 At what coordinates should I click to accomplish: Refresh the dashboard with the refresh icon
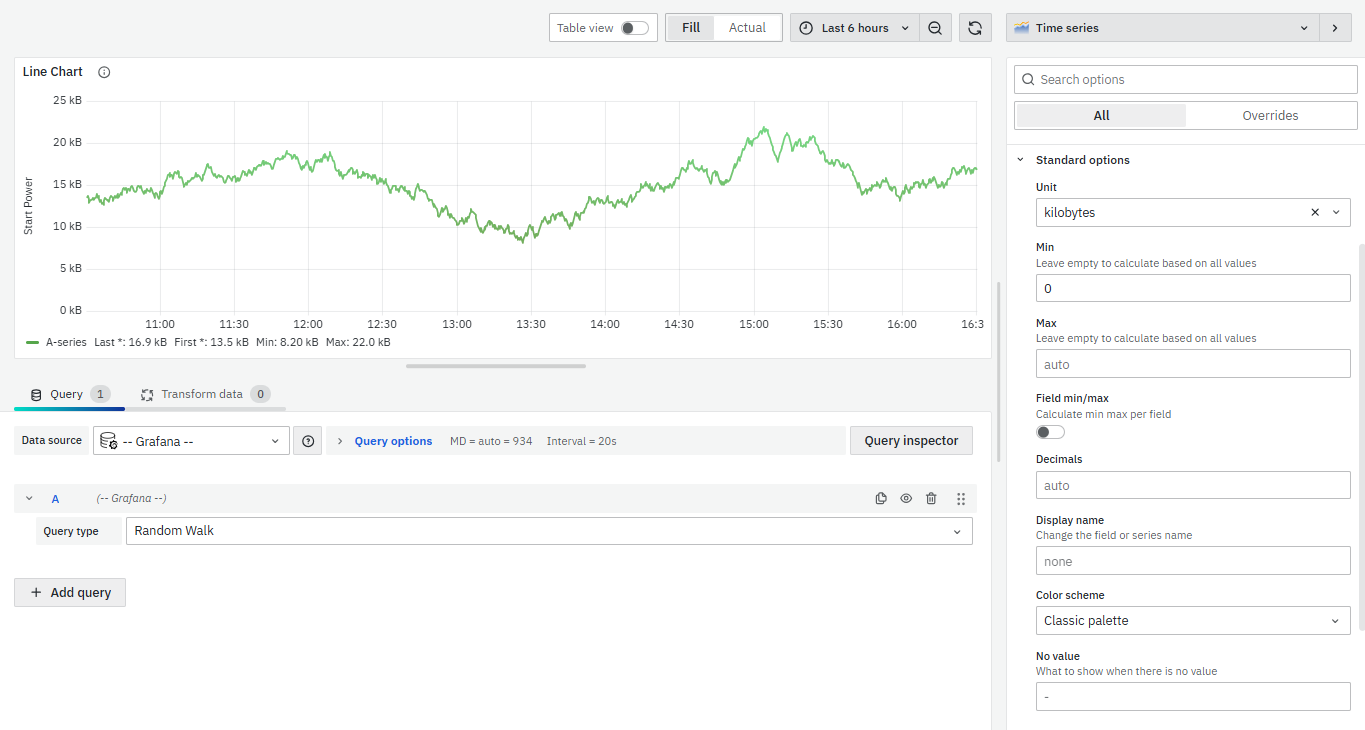click(x=975, y=28)
